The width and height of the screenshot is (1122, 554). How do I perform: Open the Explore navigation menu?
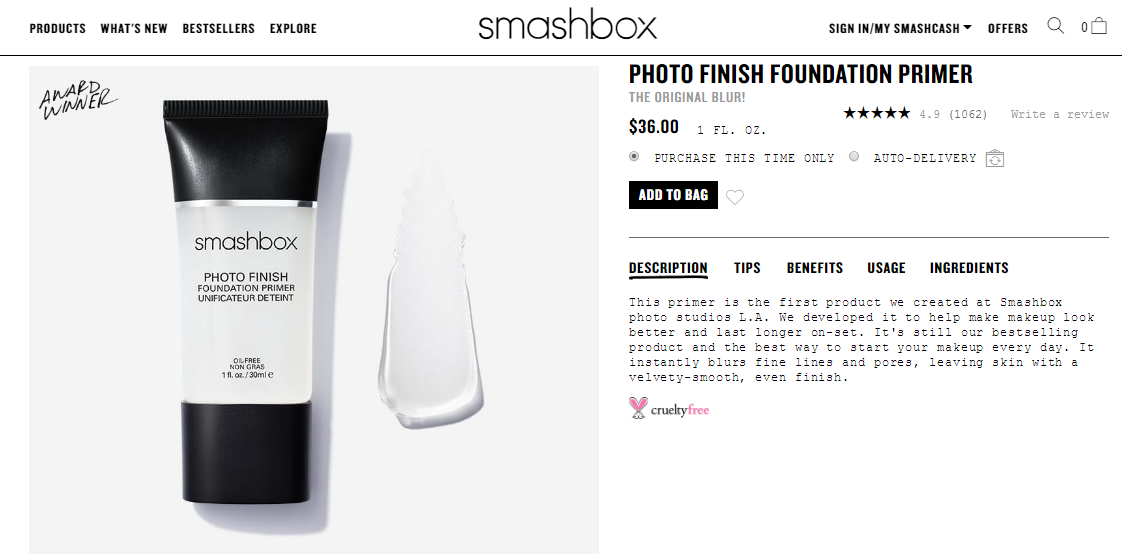[x=293, y=29]
